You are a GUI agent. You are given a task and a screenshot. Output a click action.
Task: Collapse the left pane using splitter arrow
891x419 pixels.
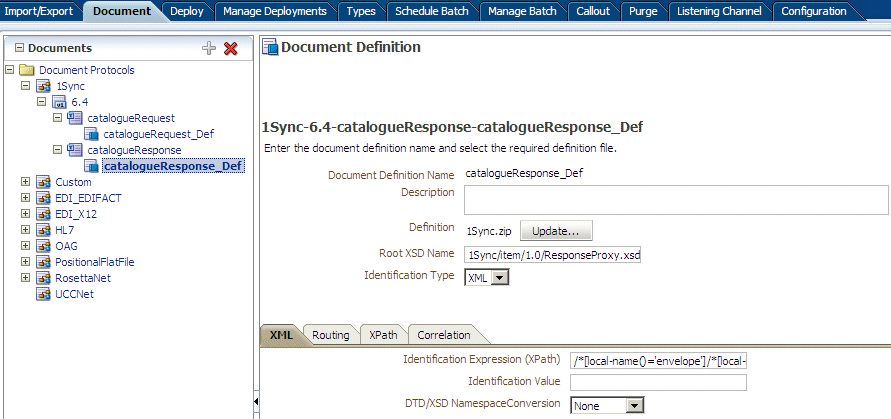point(256,401)
